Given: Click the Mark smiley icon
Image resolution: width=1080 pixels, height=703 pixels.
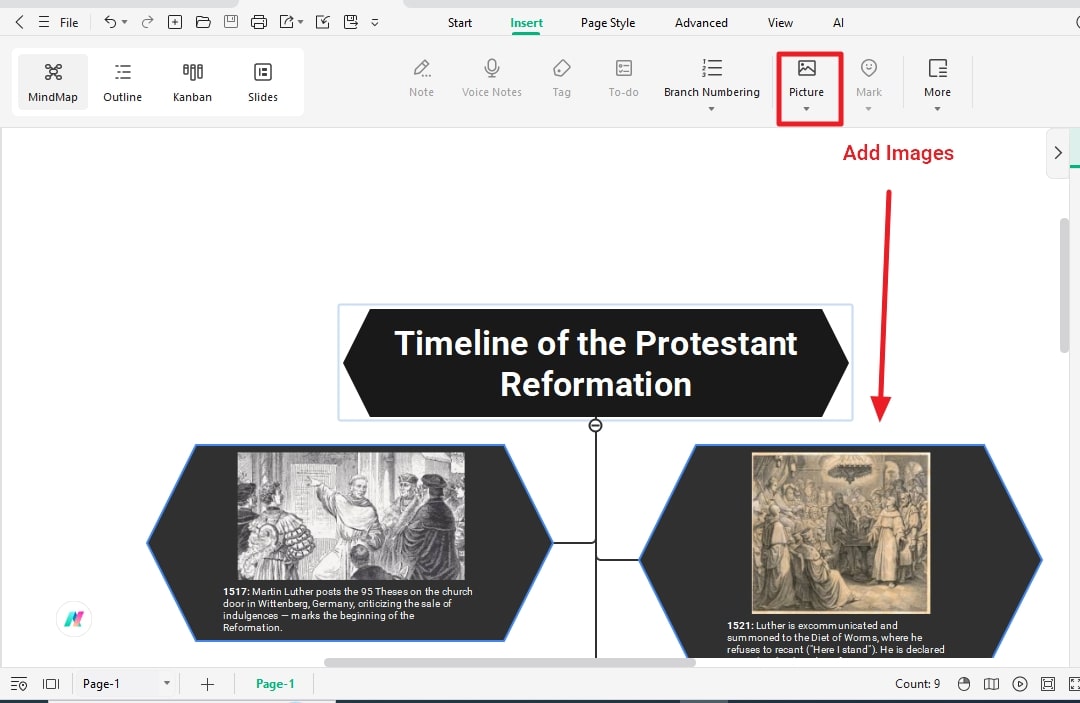Looking at the screenshot, I should (869, 68).
